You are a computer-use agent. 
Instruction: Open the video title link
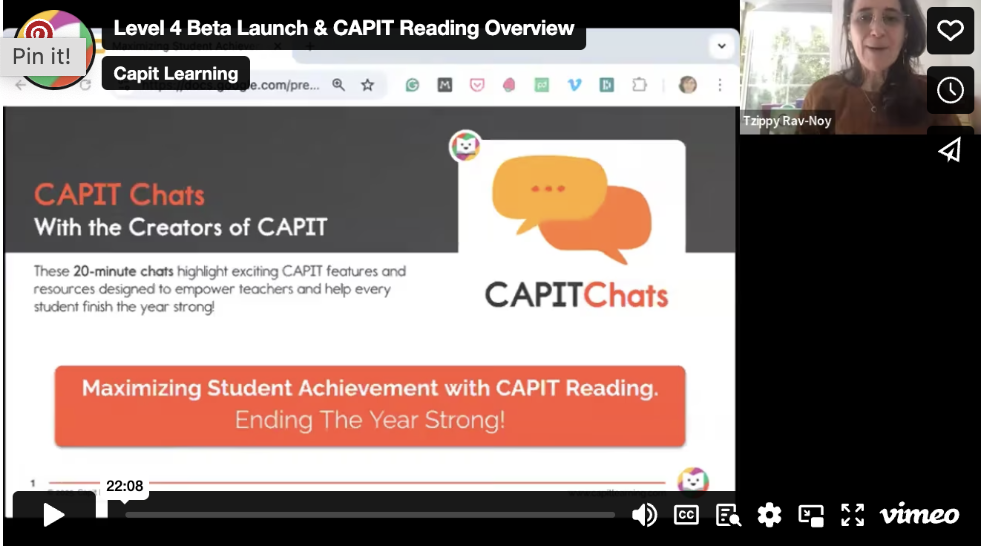click(x=343, y=28)
